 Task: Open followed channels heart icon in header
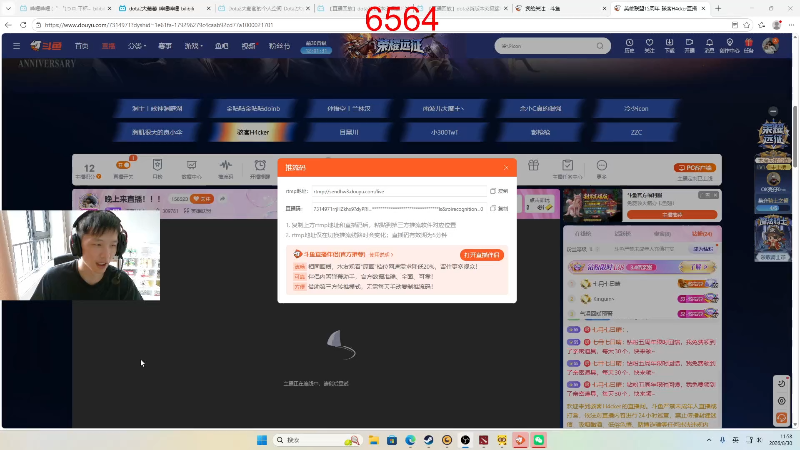point(649,45)
